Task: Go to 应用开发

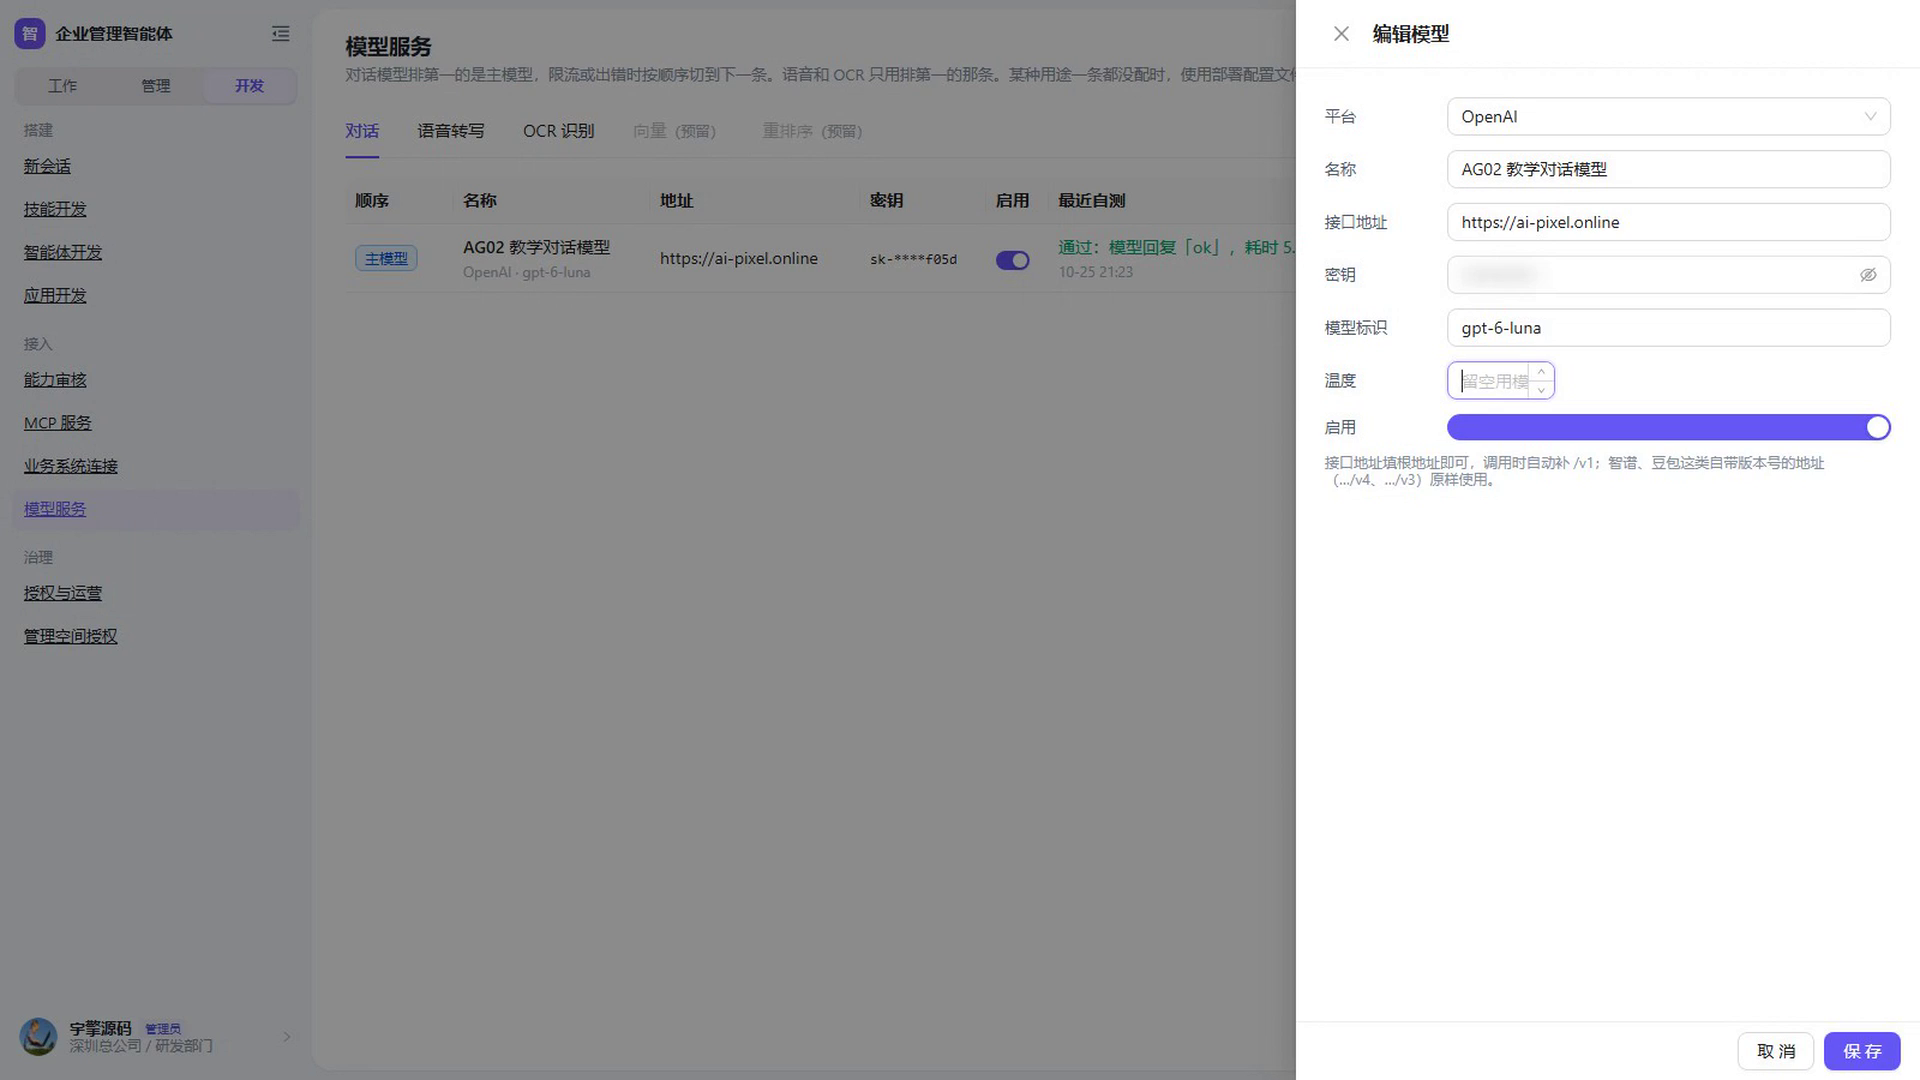Action: [x=55, y=295]
